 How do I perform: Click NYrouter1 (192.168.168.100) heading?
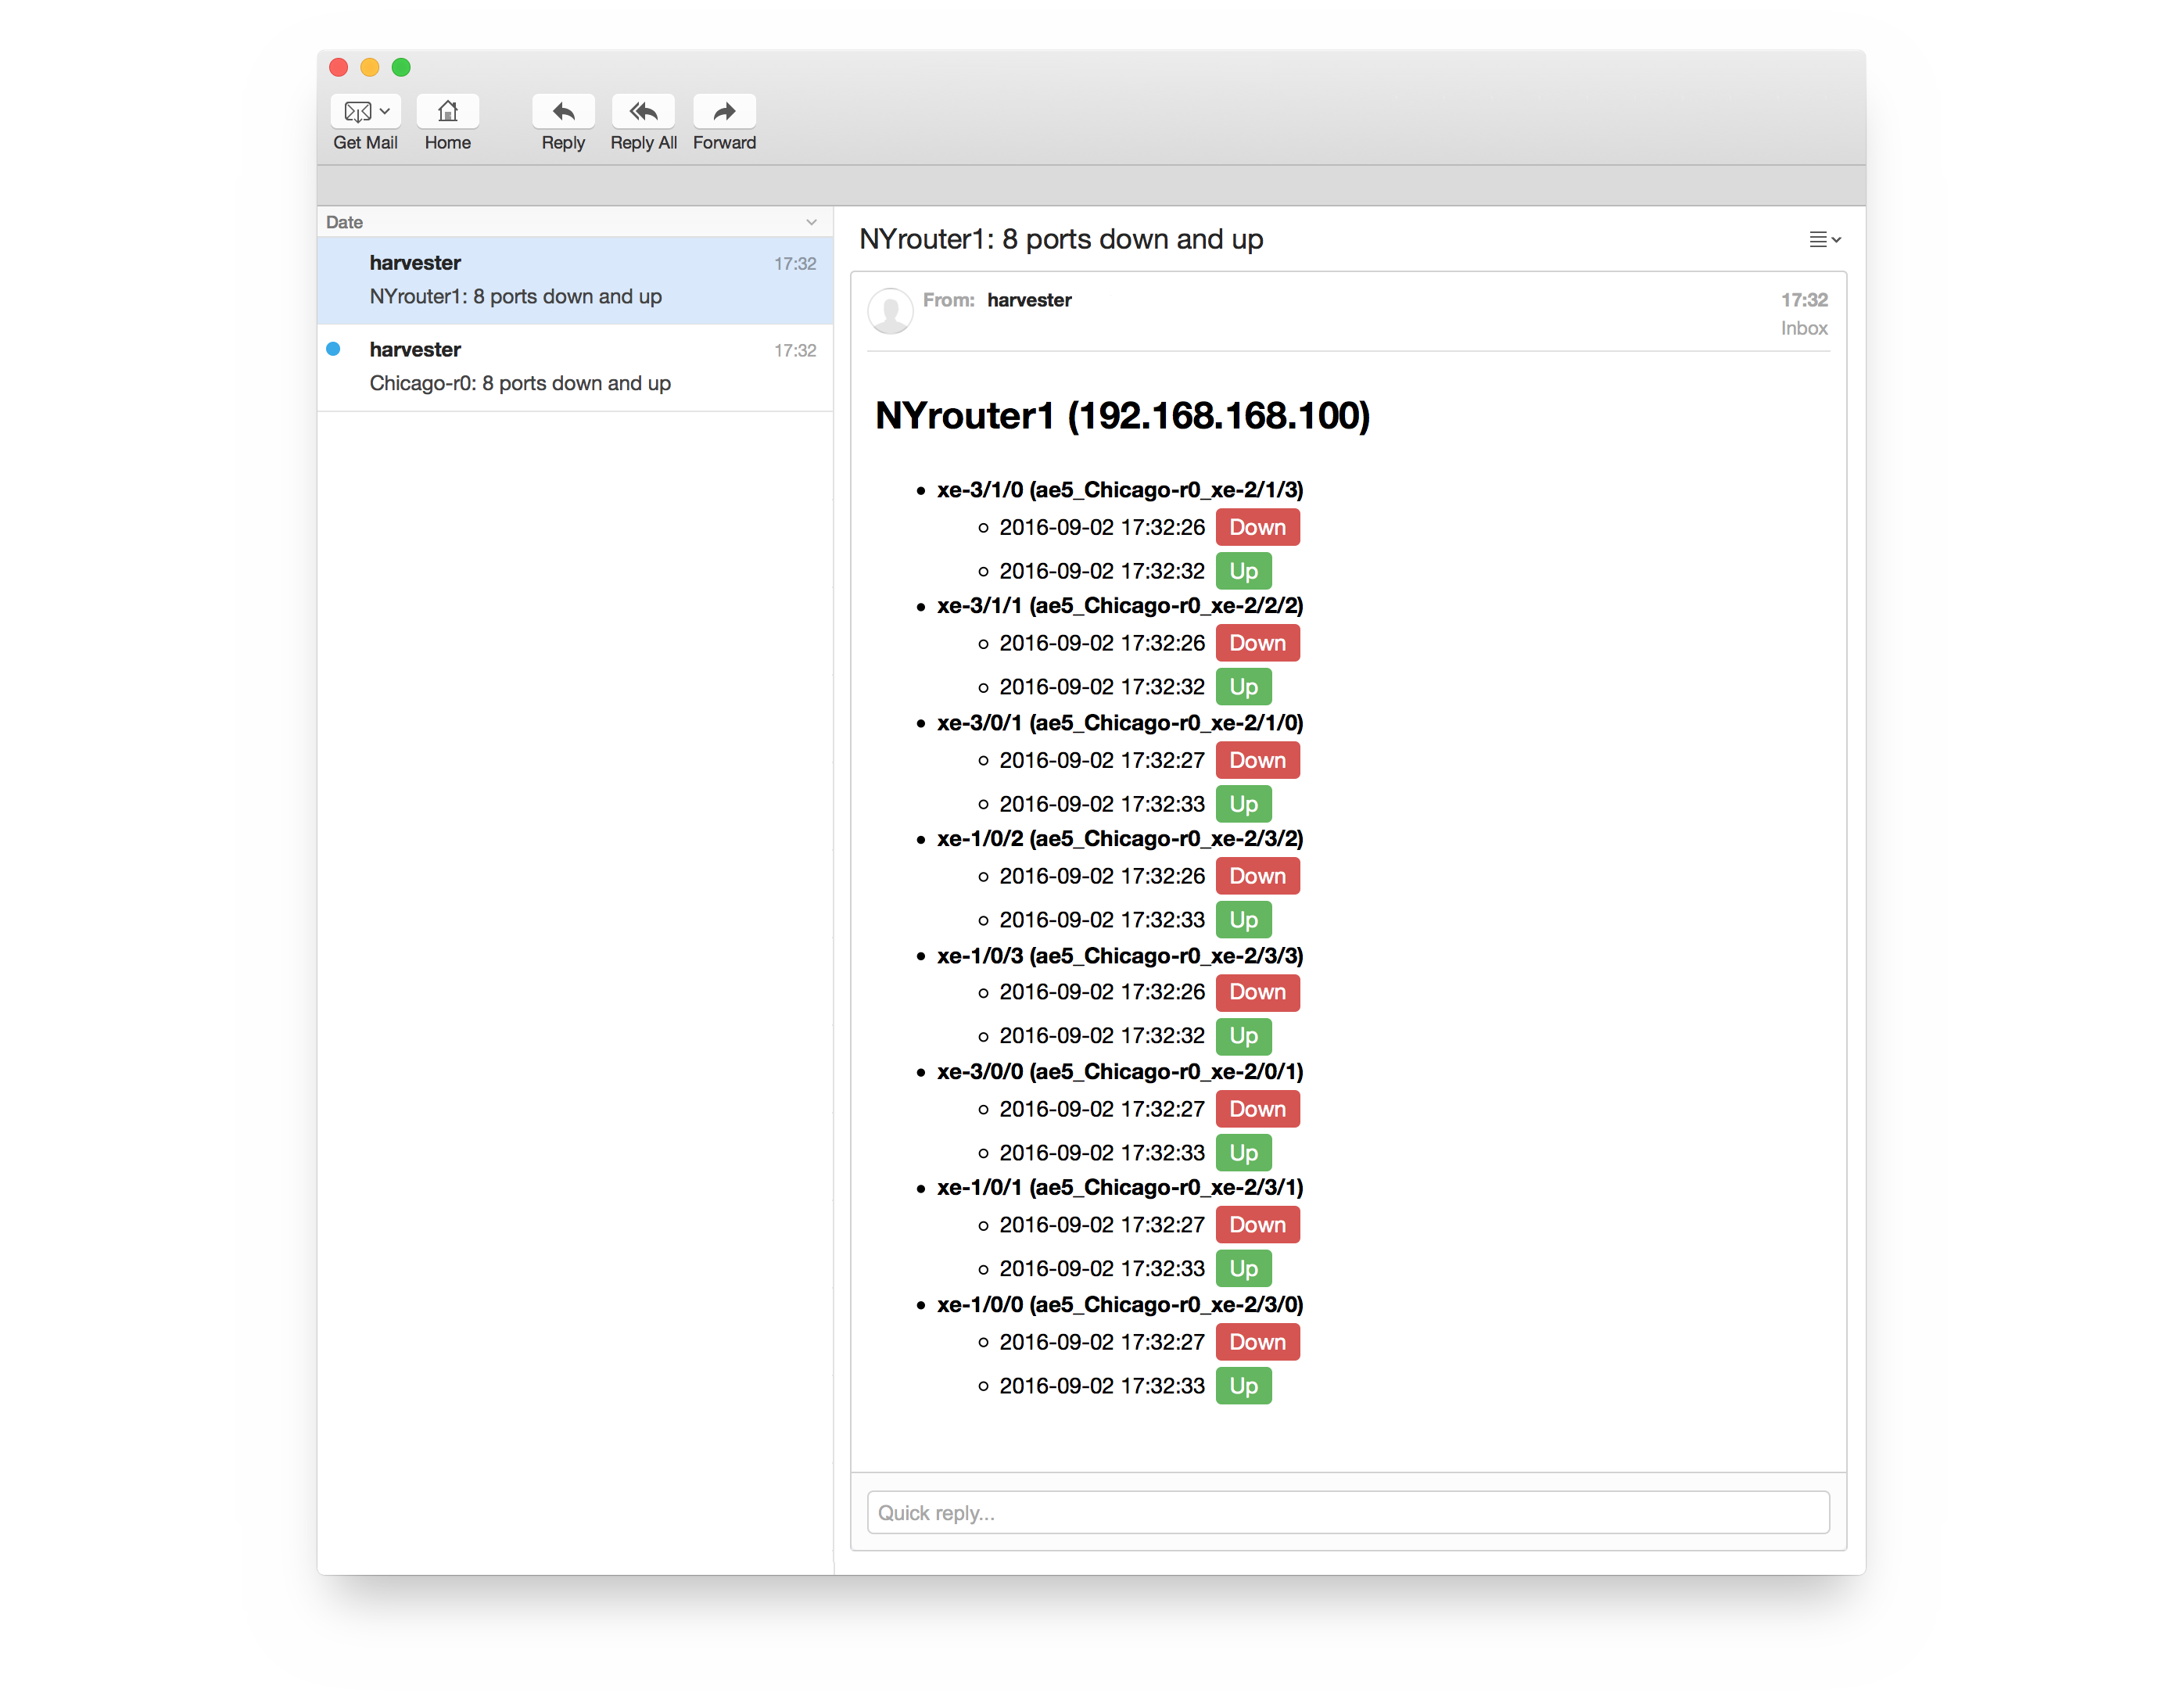click(1122, 415)
